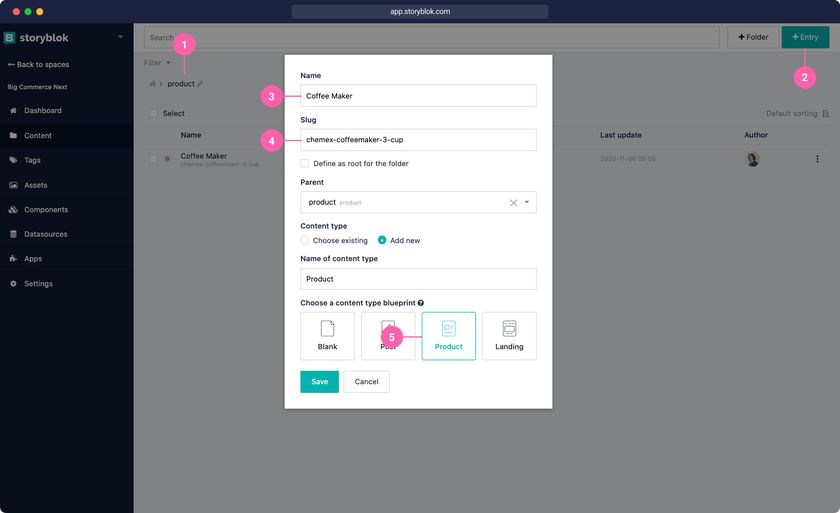Click the blueprint help question mark icon
840x513 pixels.
tap(421, 303)
